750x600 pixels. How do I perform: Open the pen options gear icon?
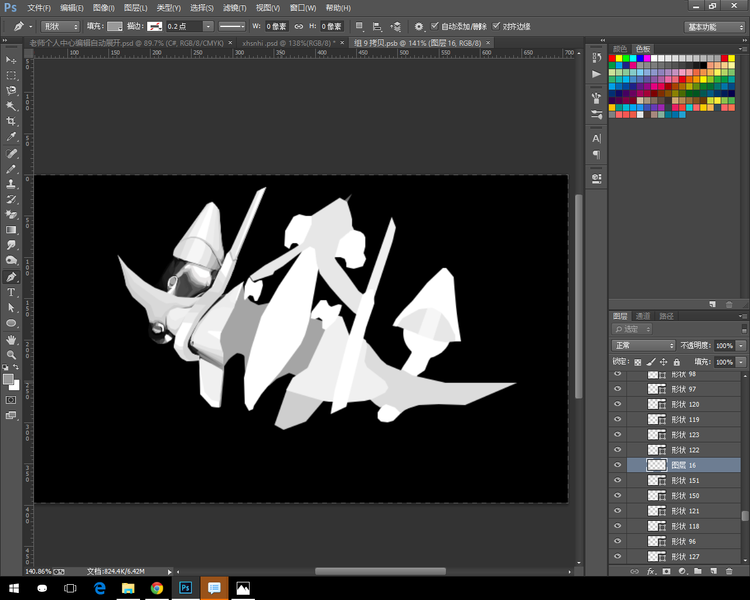419,26
